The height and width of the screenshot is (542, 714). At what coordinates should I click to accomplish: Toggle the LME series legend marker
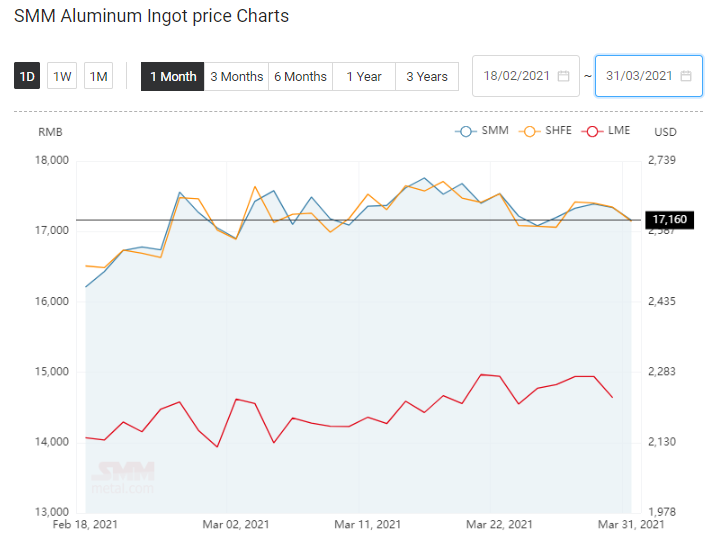click(x=592, y=132)
